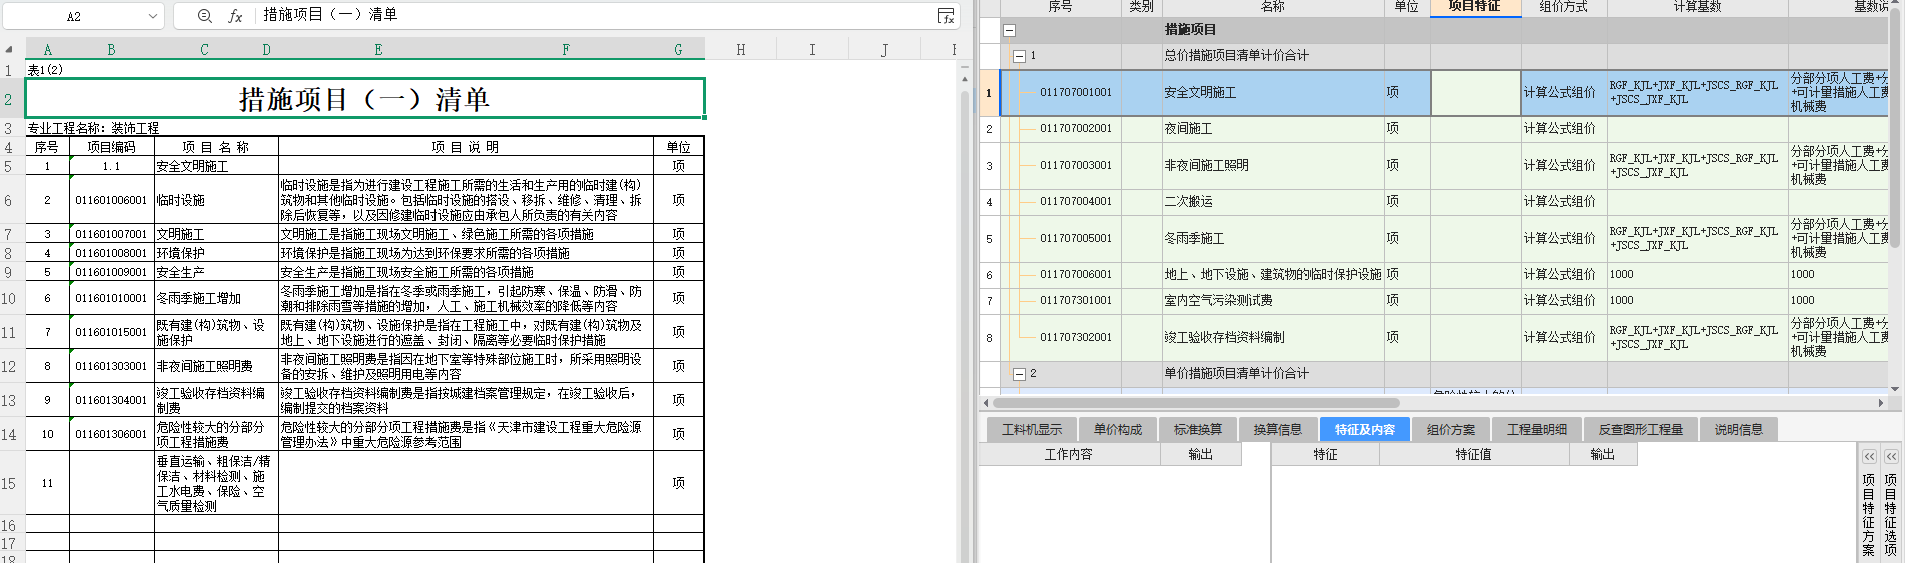Open the formula bar expand icon at right end
Image resolution: width=1905 pixels, height=563 pixels.
946,16
